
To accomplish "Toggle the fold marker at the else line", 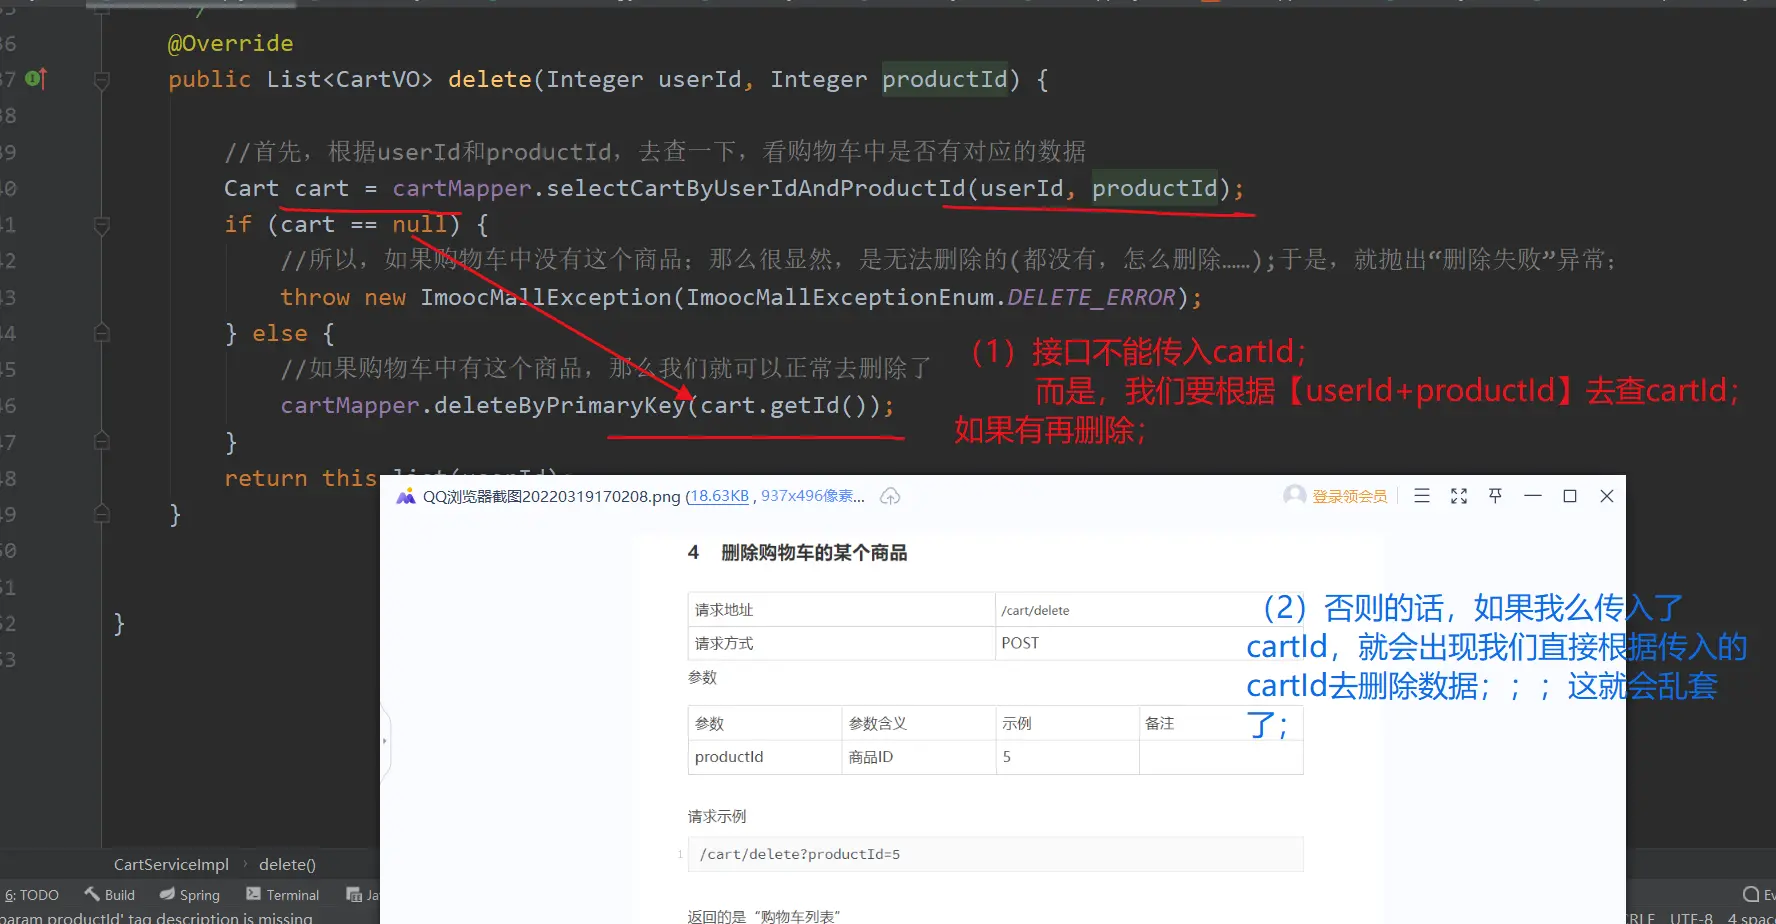I will click(x=101, y=333).
